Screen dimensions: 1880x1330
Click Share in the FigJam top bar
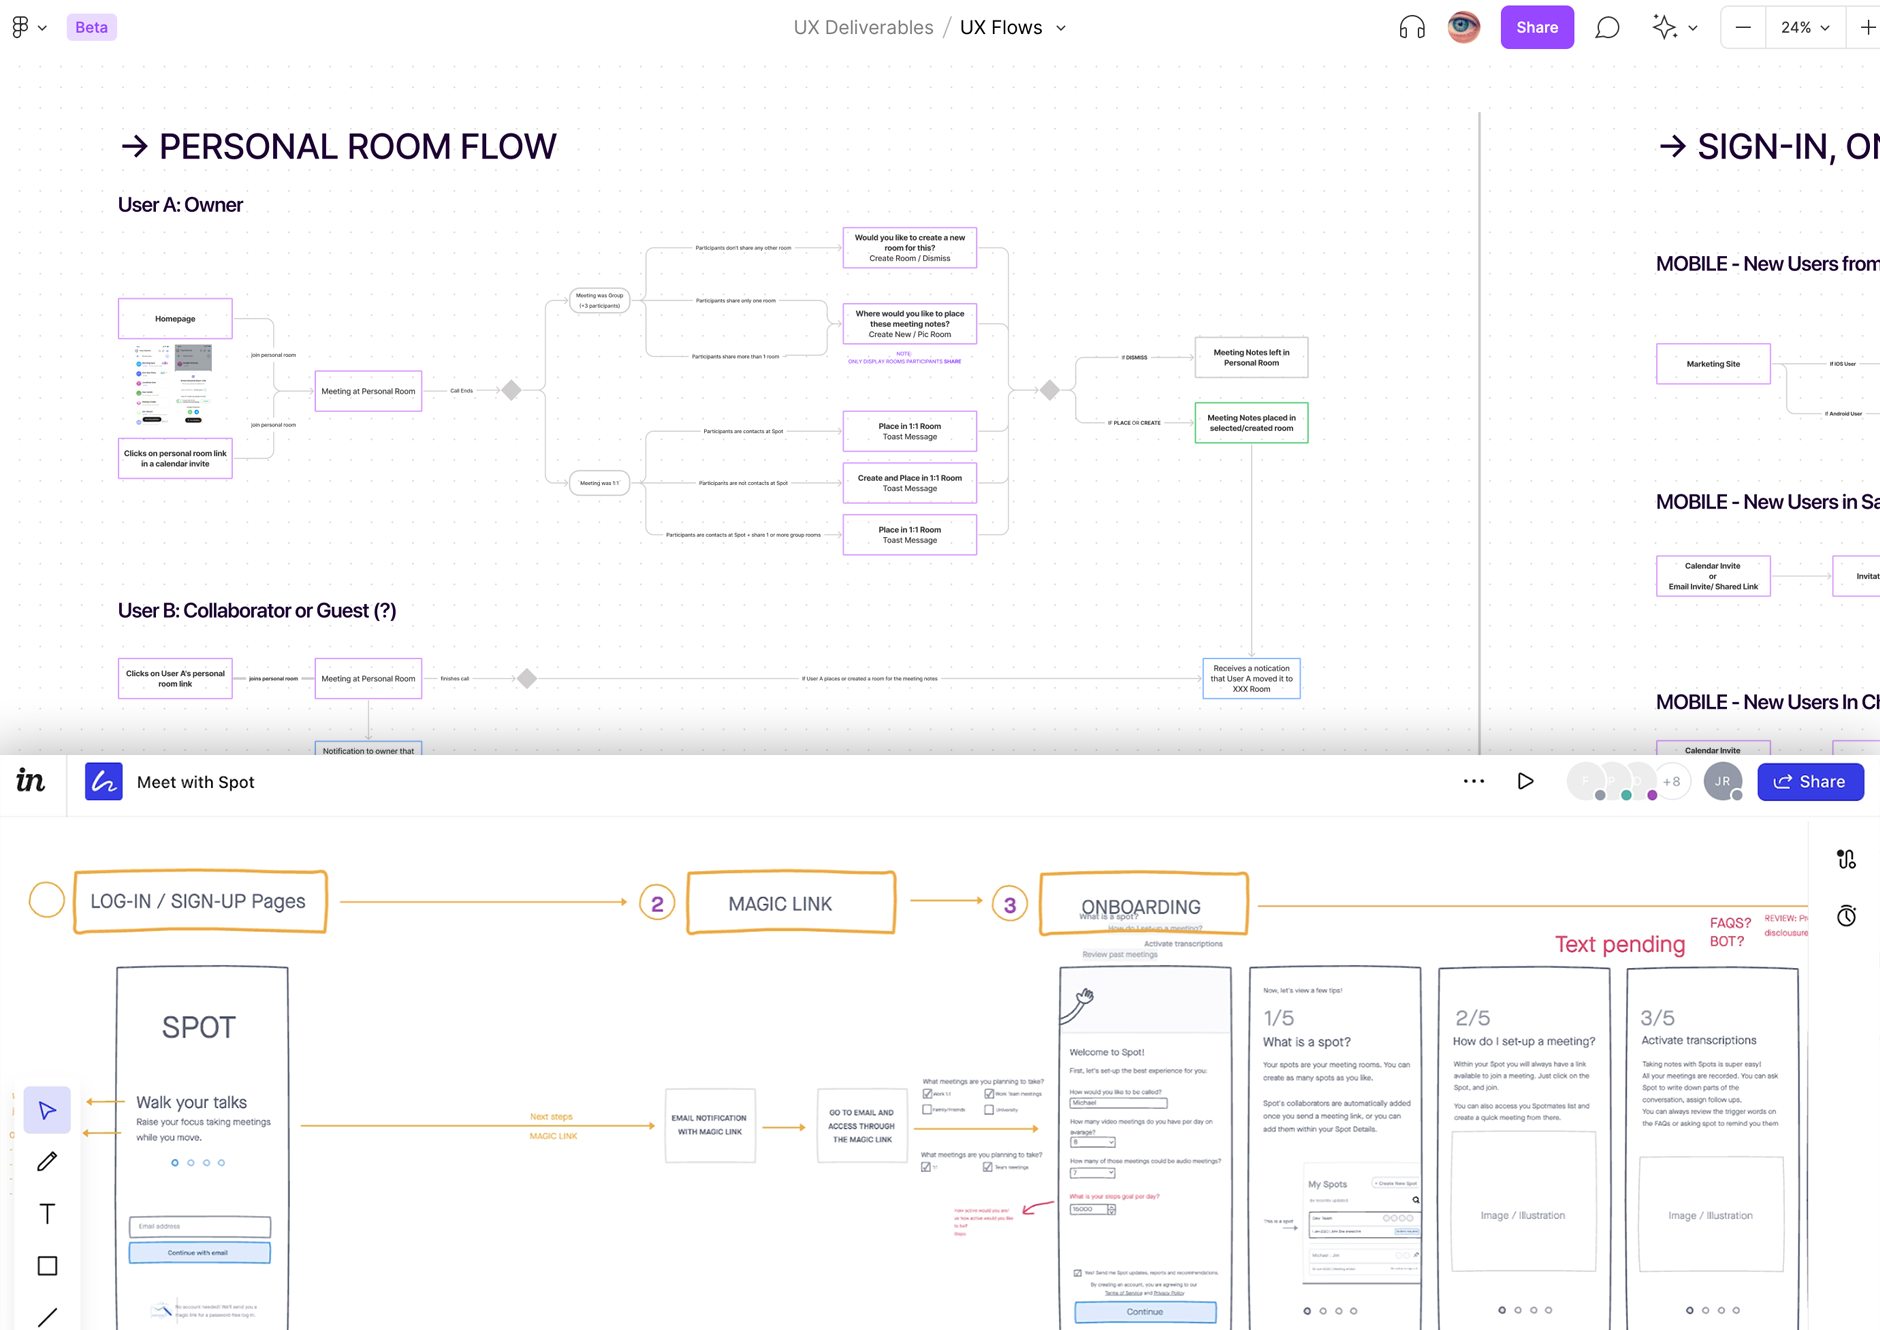click(1537, 27)
